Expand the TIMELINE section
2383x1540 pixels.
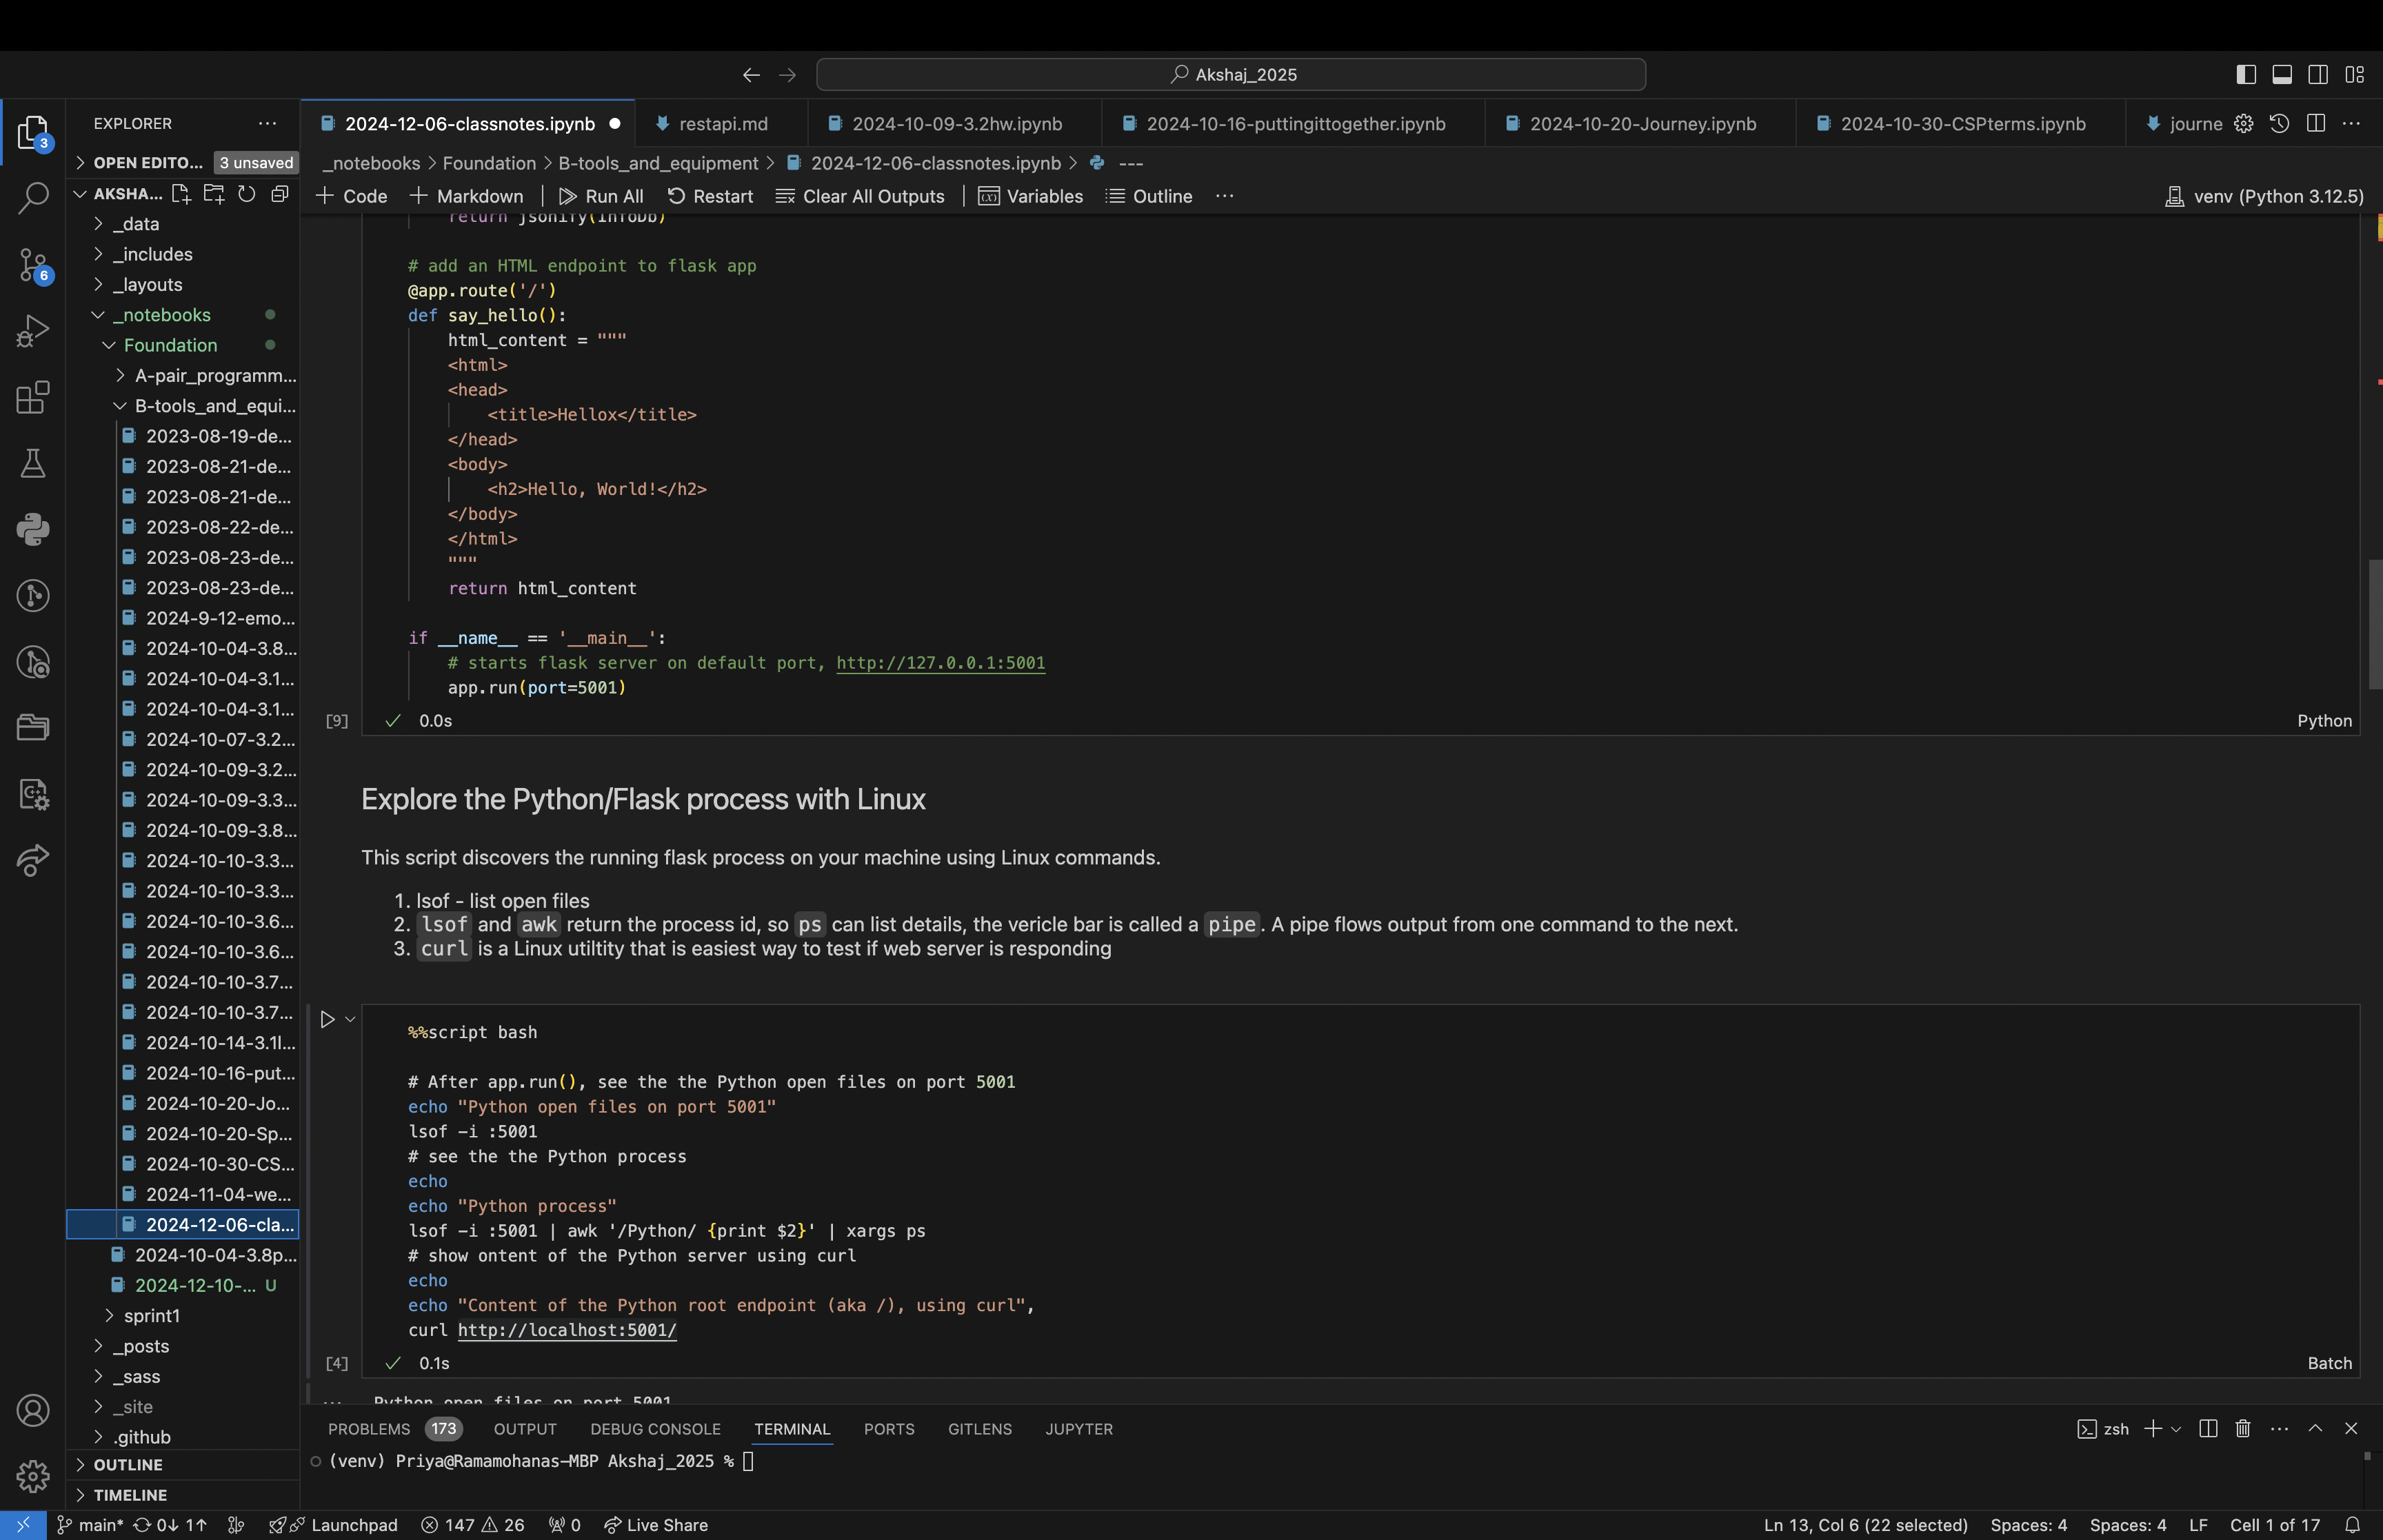click(x=184, y=1494)
